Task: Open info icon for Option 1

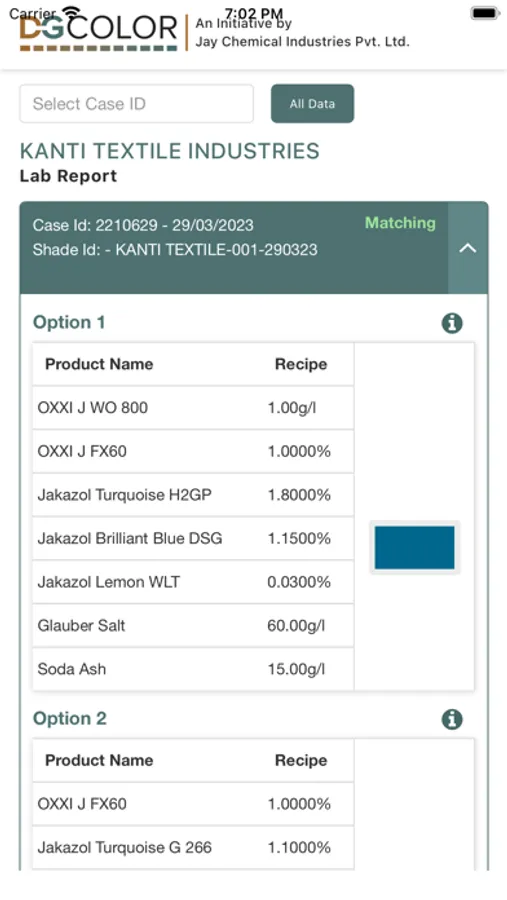Action: (452, 323)
